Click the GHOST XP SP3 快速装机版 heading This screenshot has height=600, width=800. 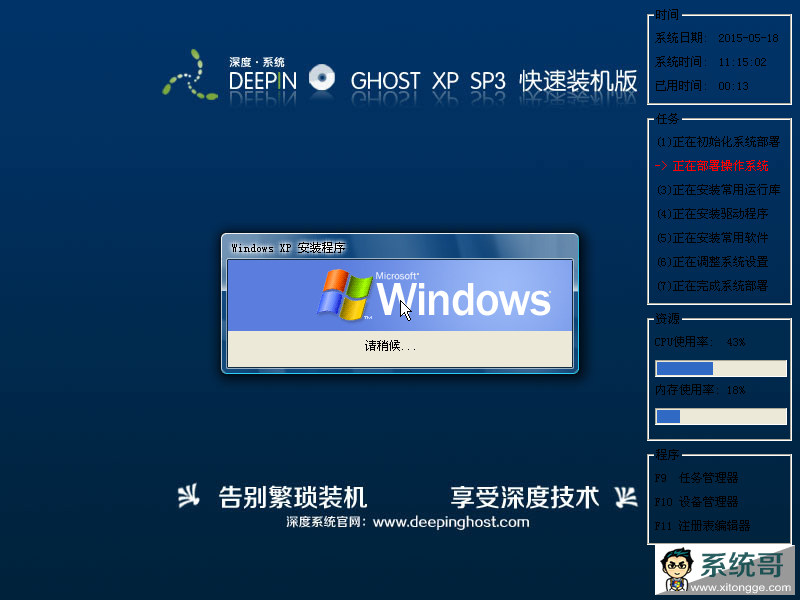click(x=494, y=81)
